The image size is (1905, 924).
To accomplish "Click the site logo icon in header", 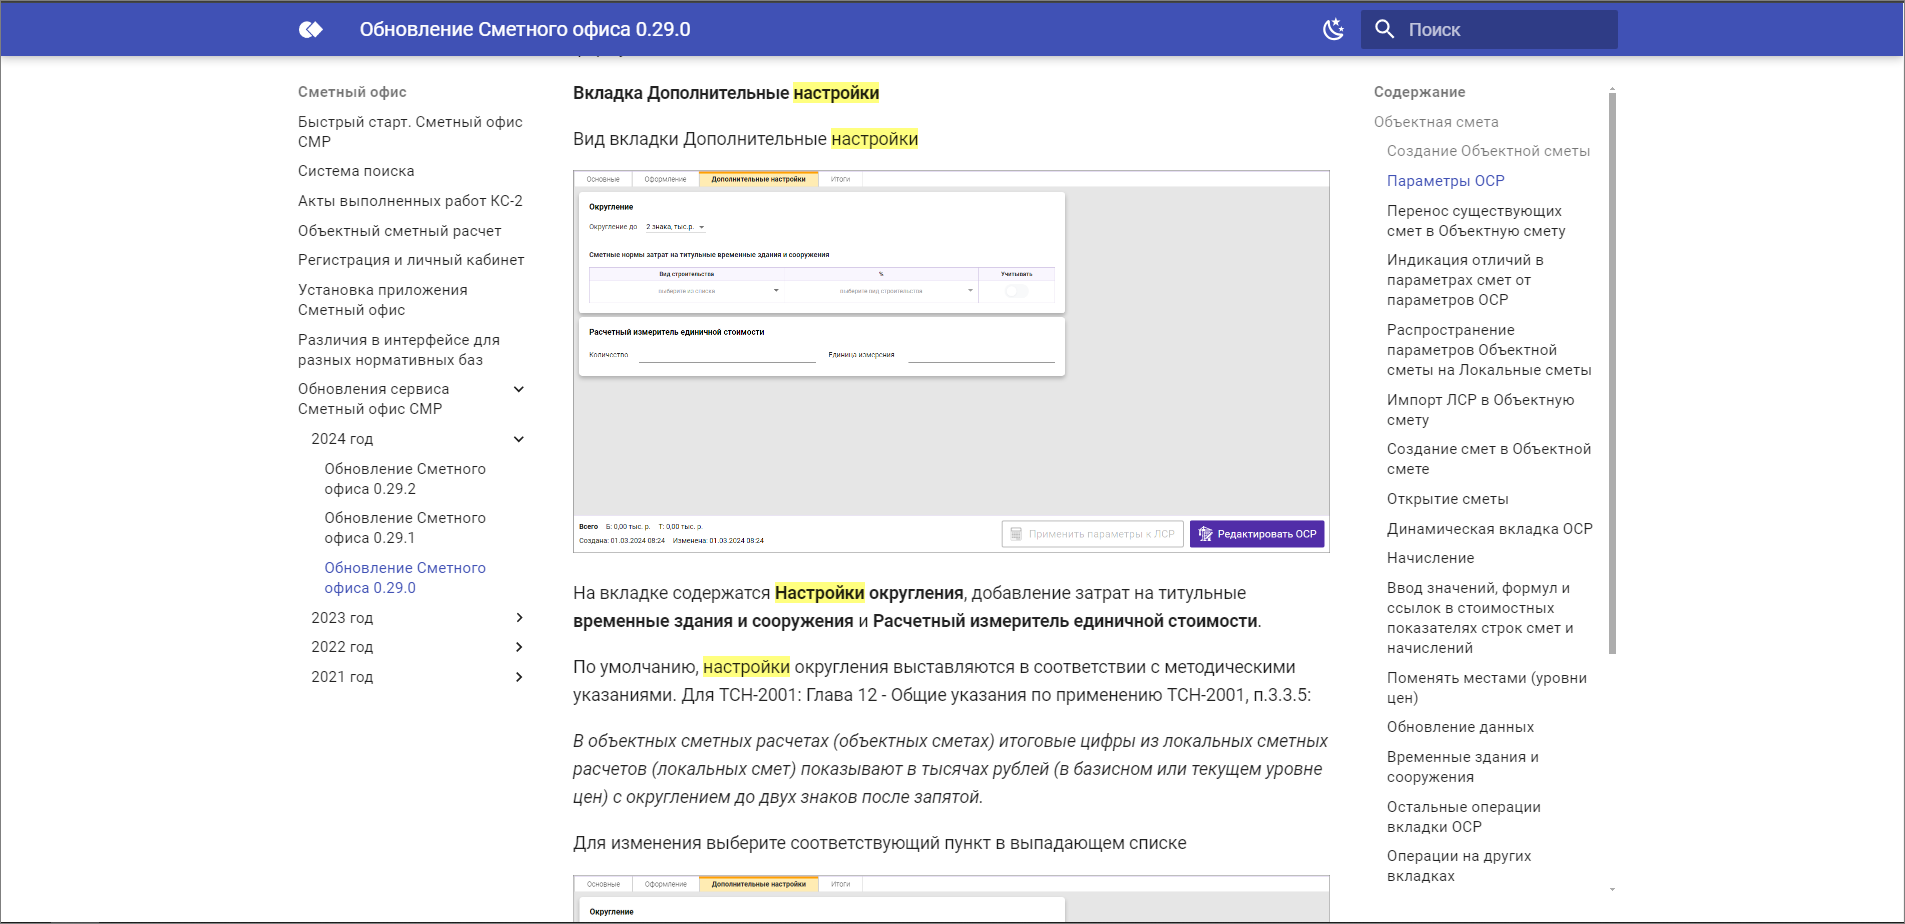I will tap(311, 30).
